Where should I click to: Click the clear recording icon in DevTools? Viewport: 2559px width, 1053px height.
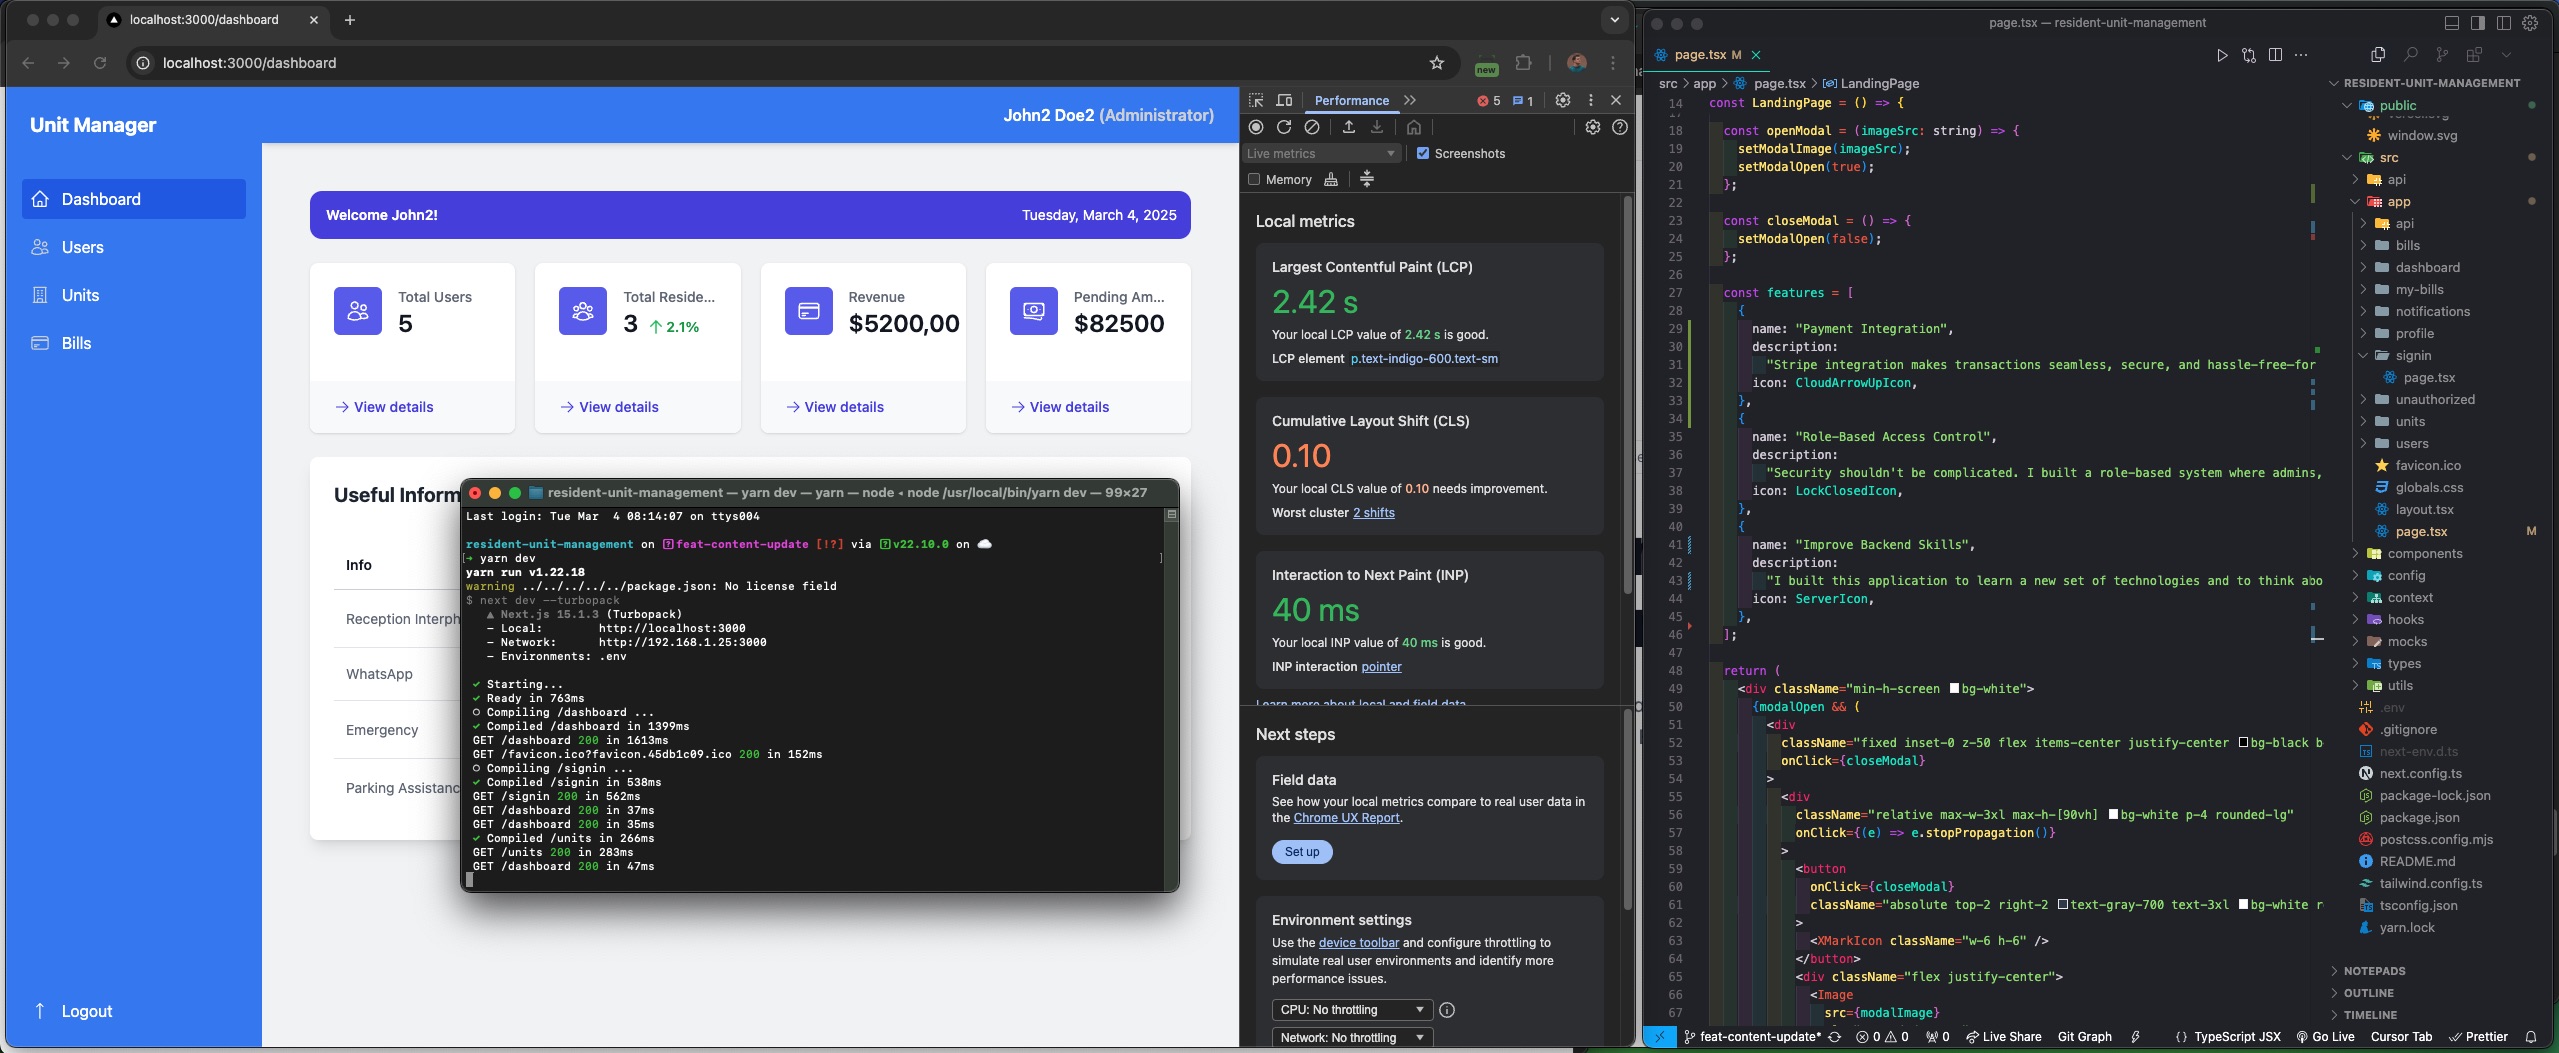click(1312, 127)
